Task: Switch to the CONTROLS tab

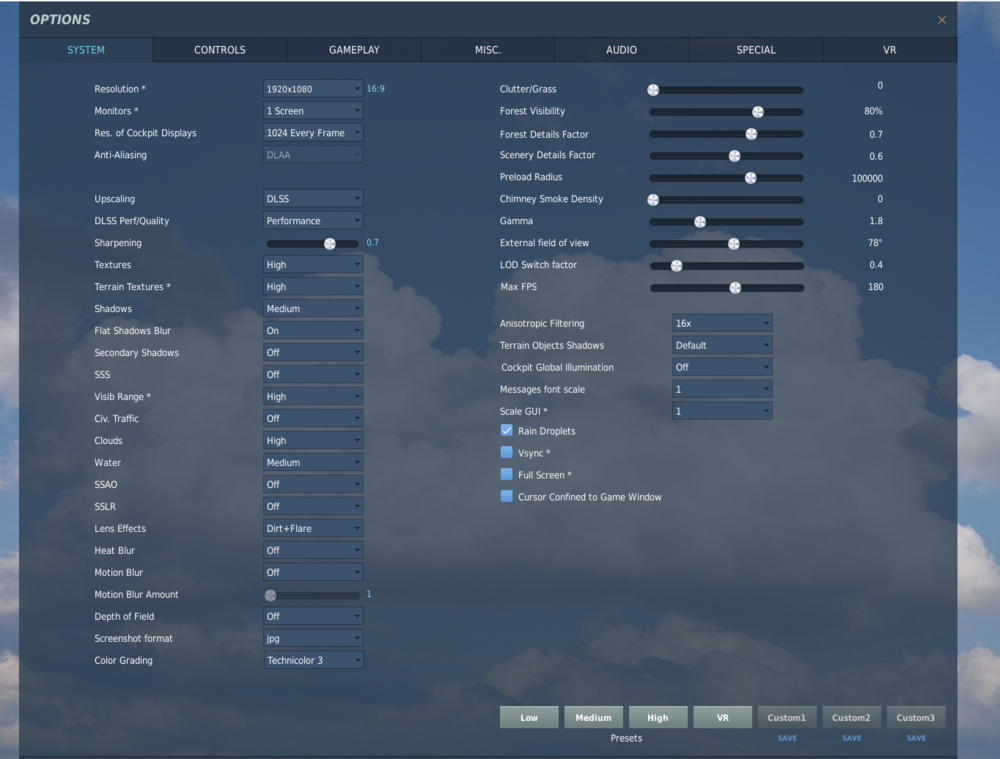Action: [219, 49]
